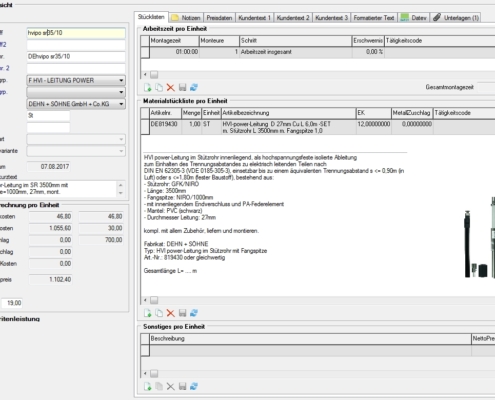The image size is (495, 400).
Task: Click the 1,00 Menge cell
Action: click(192, 127)
